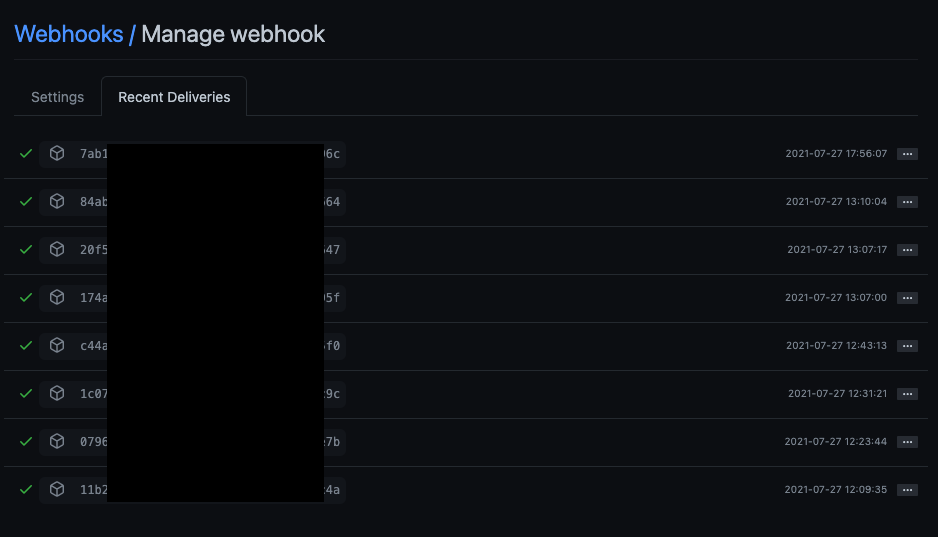
Task: Expand the 12:43:13 delivery ellipsis button
Action: click(x=907, y=346)
